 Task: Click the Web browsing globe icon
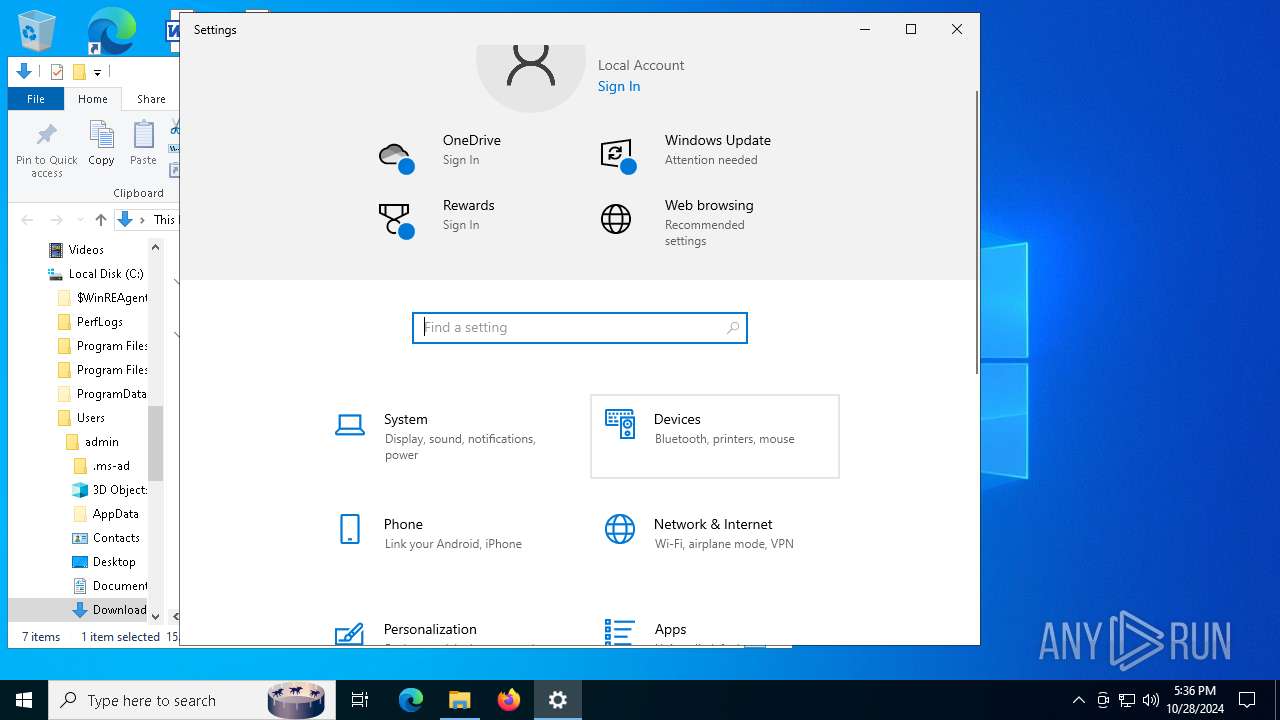tap(616, 219)
